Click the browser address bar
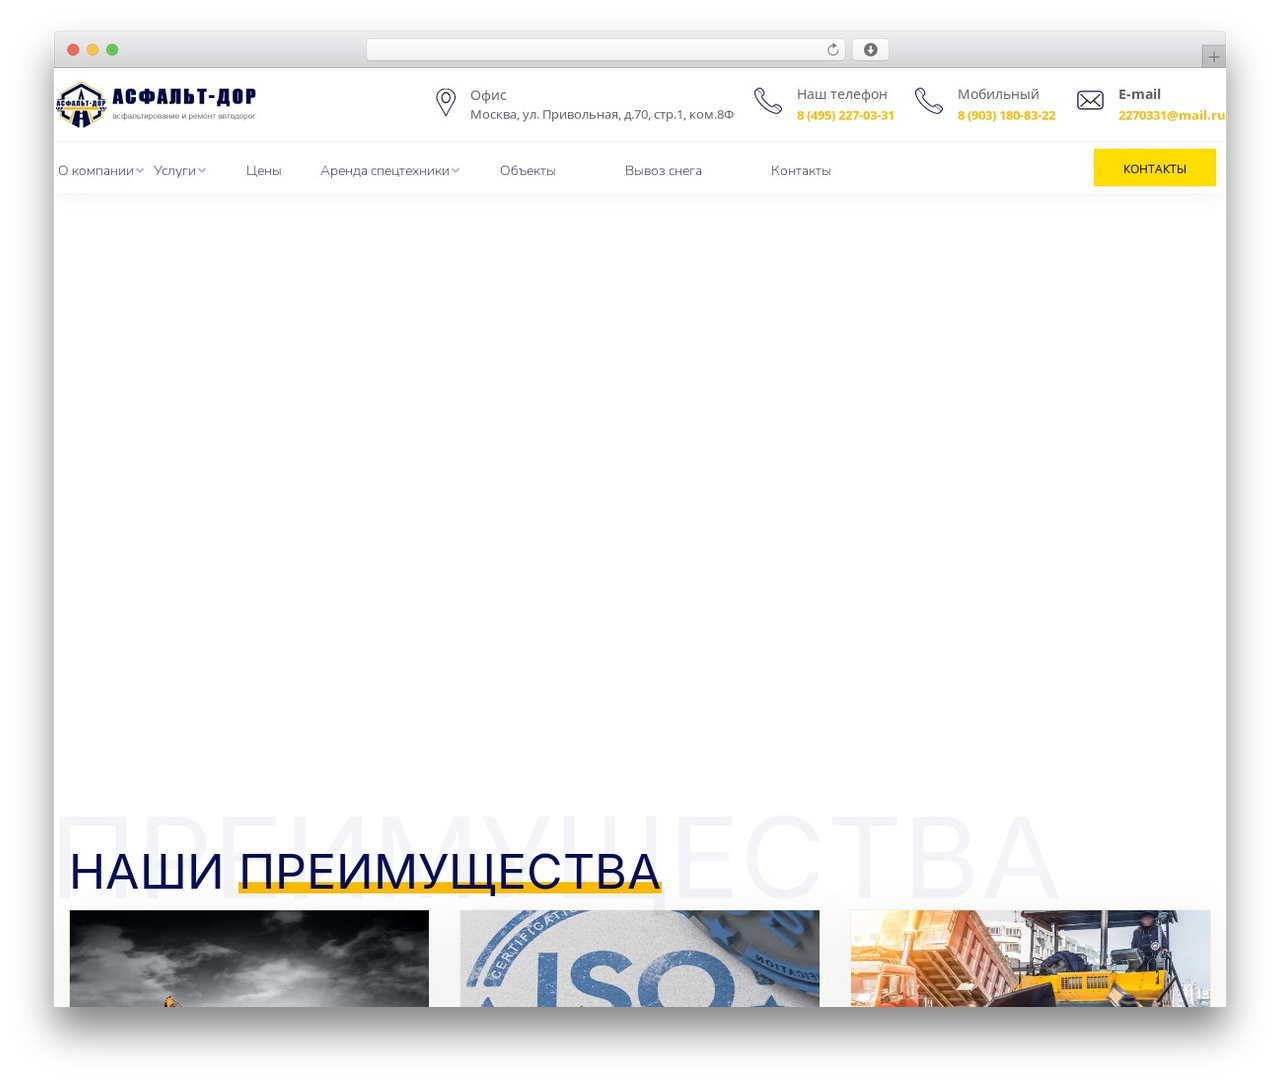 pyautogui.click(x=606, y=50)
